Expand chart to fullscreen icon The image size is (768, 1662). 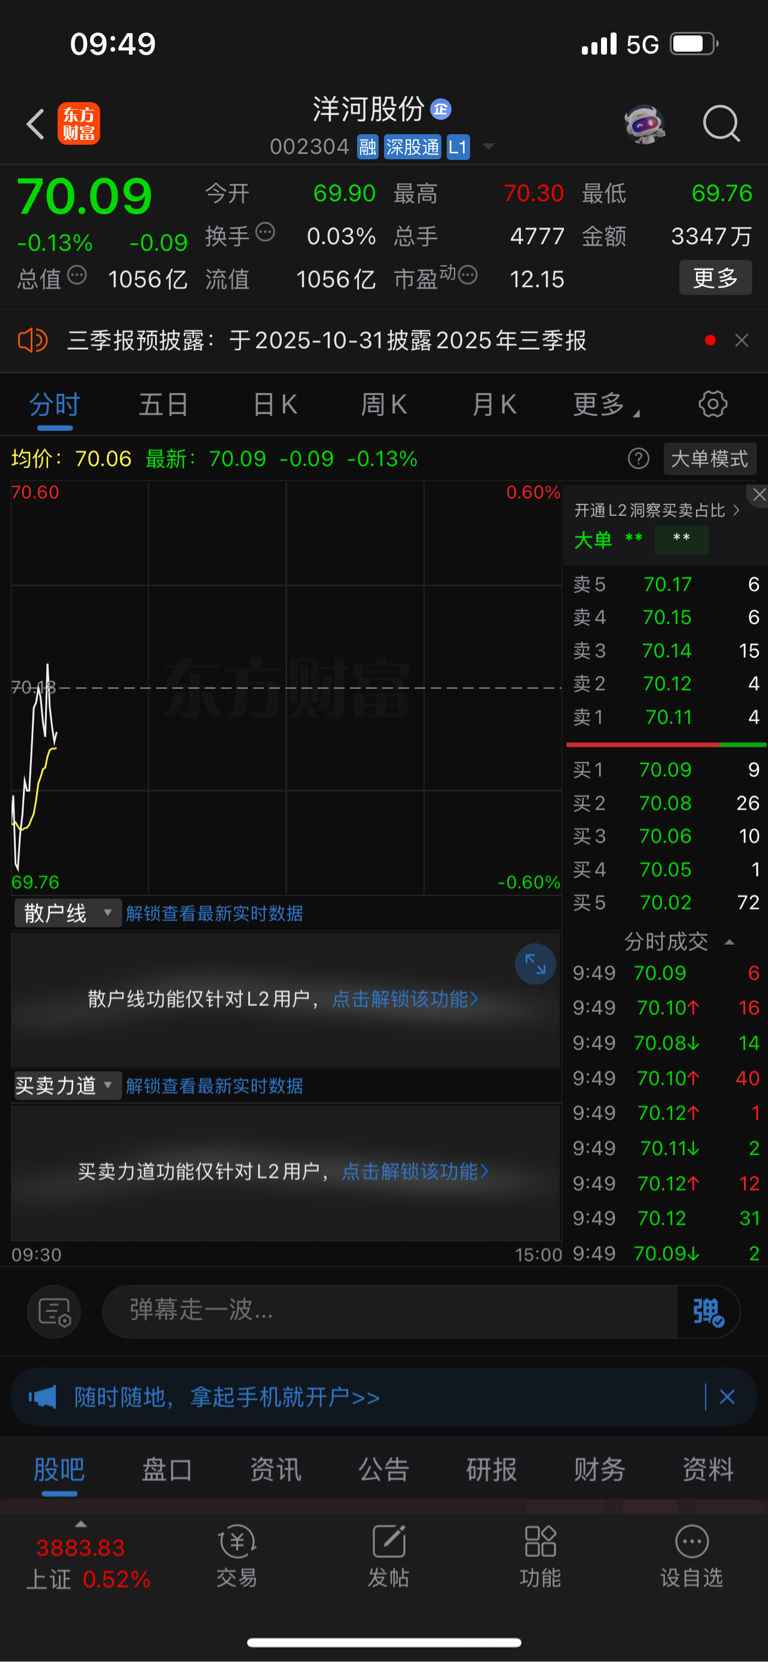(535, 964)
